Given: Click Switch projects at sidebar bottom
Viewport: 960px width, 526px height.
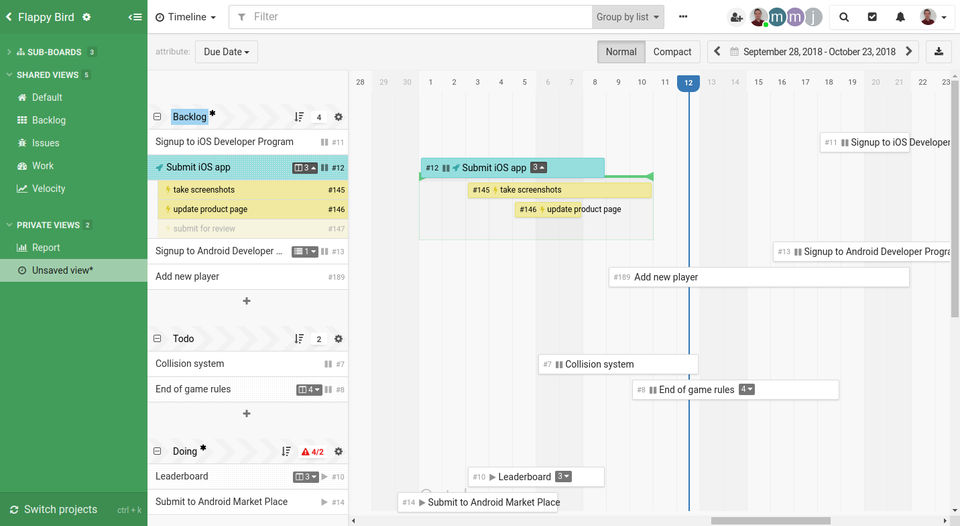Looking at the screenshot, I should [60, 509].
